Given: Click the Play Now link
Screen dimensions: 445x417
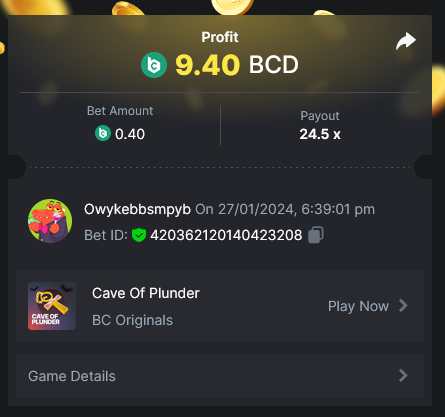Looking at the screenshot, I should point(358,306).
